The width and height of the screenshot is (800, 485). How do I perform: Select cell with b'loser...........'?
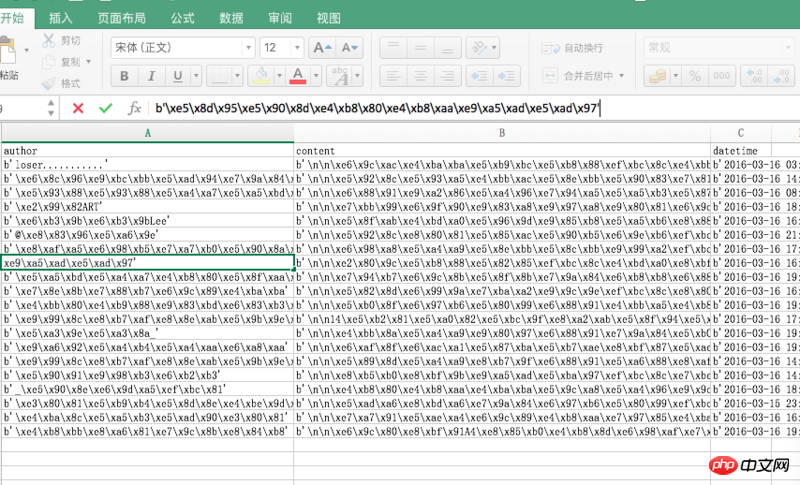click(x=147, y=165)
